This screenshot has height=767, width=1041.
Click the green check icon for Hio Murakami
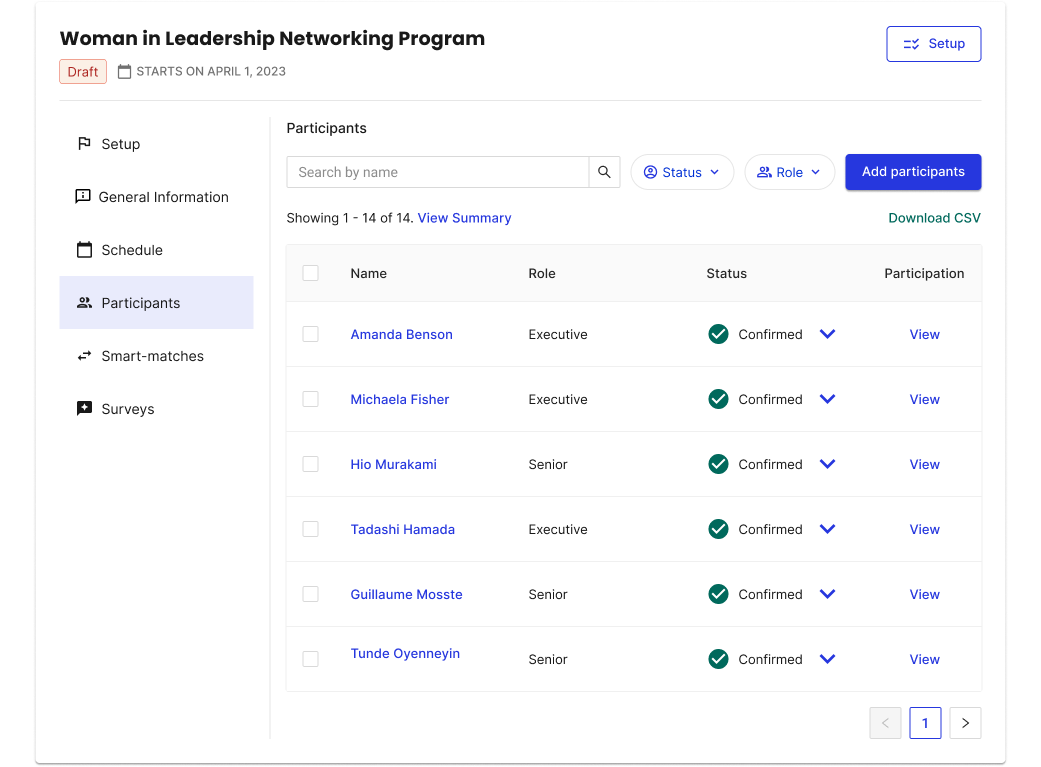[718, 464]
